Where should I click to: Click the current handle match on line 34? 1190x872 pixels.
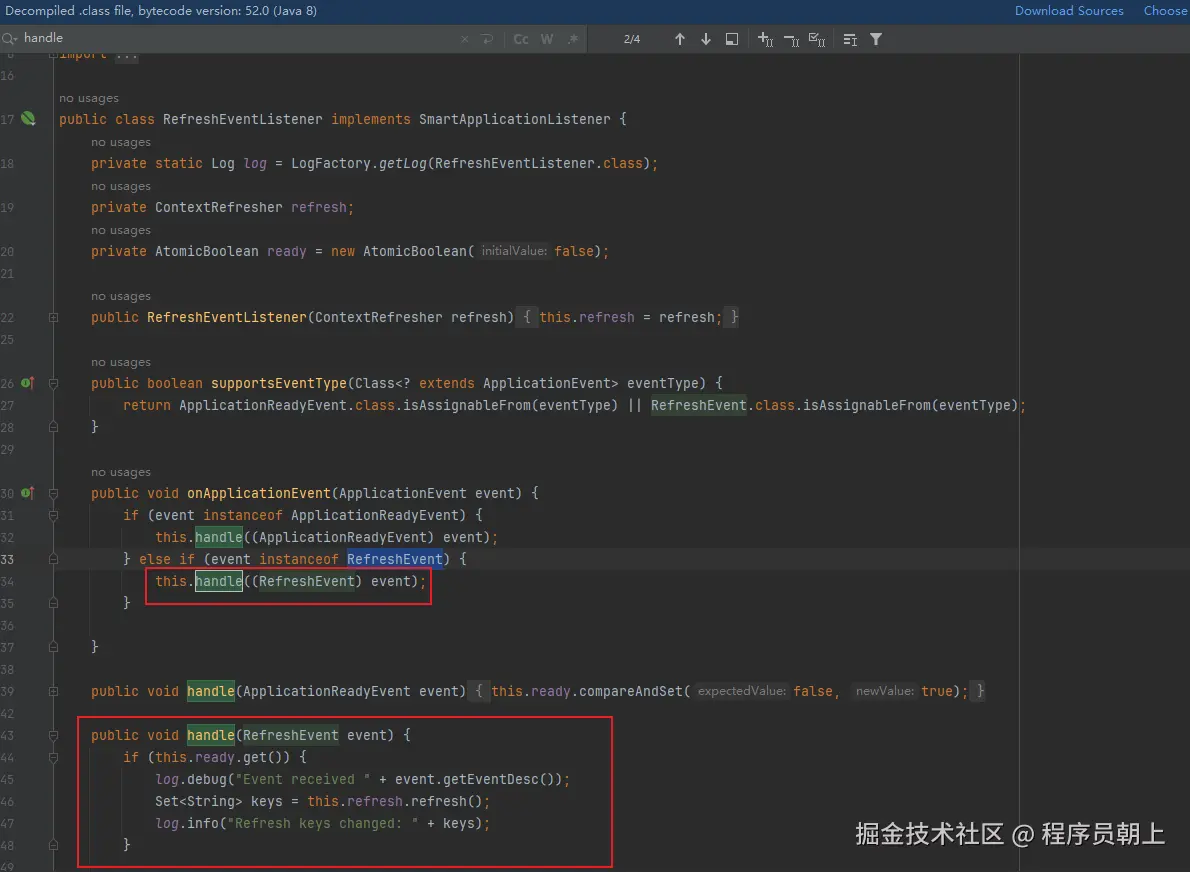pyautogui.click(x=219, y=581)
